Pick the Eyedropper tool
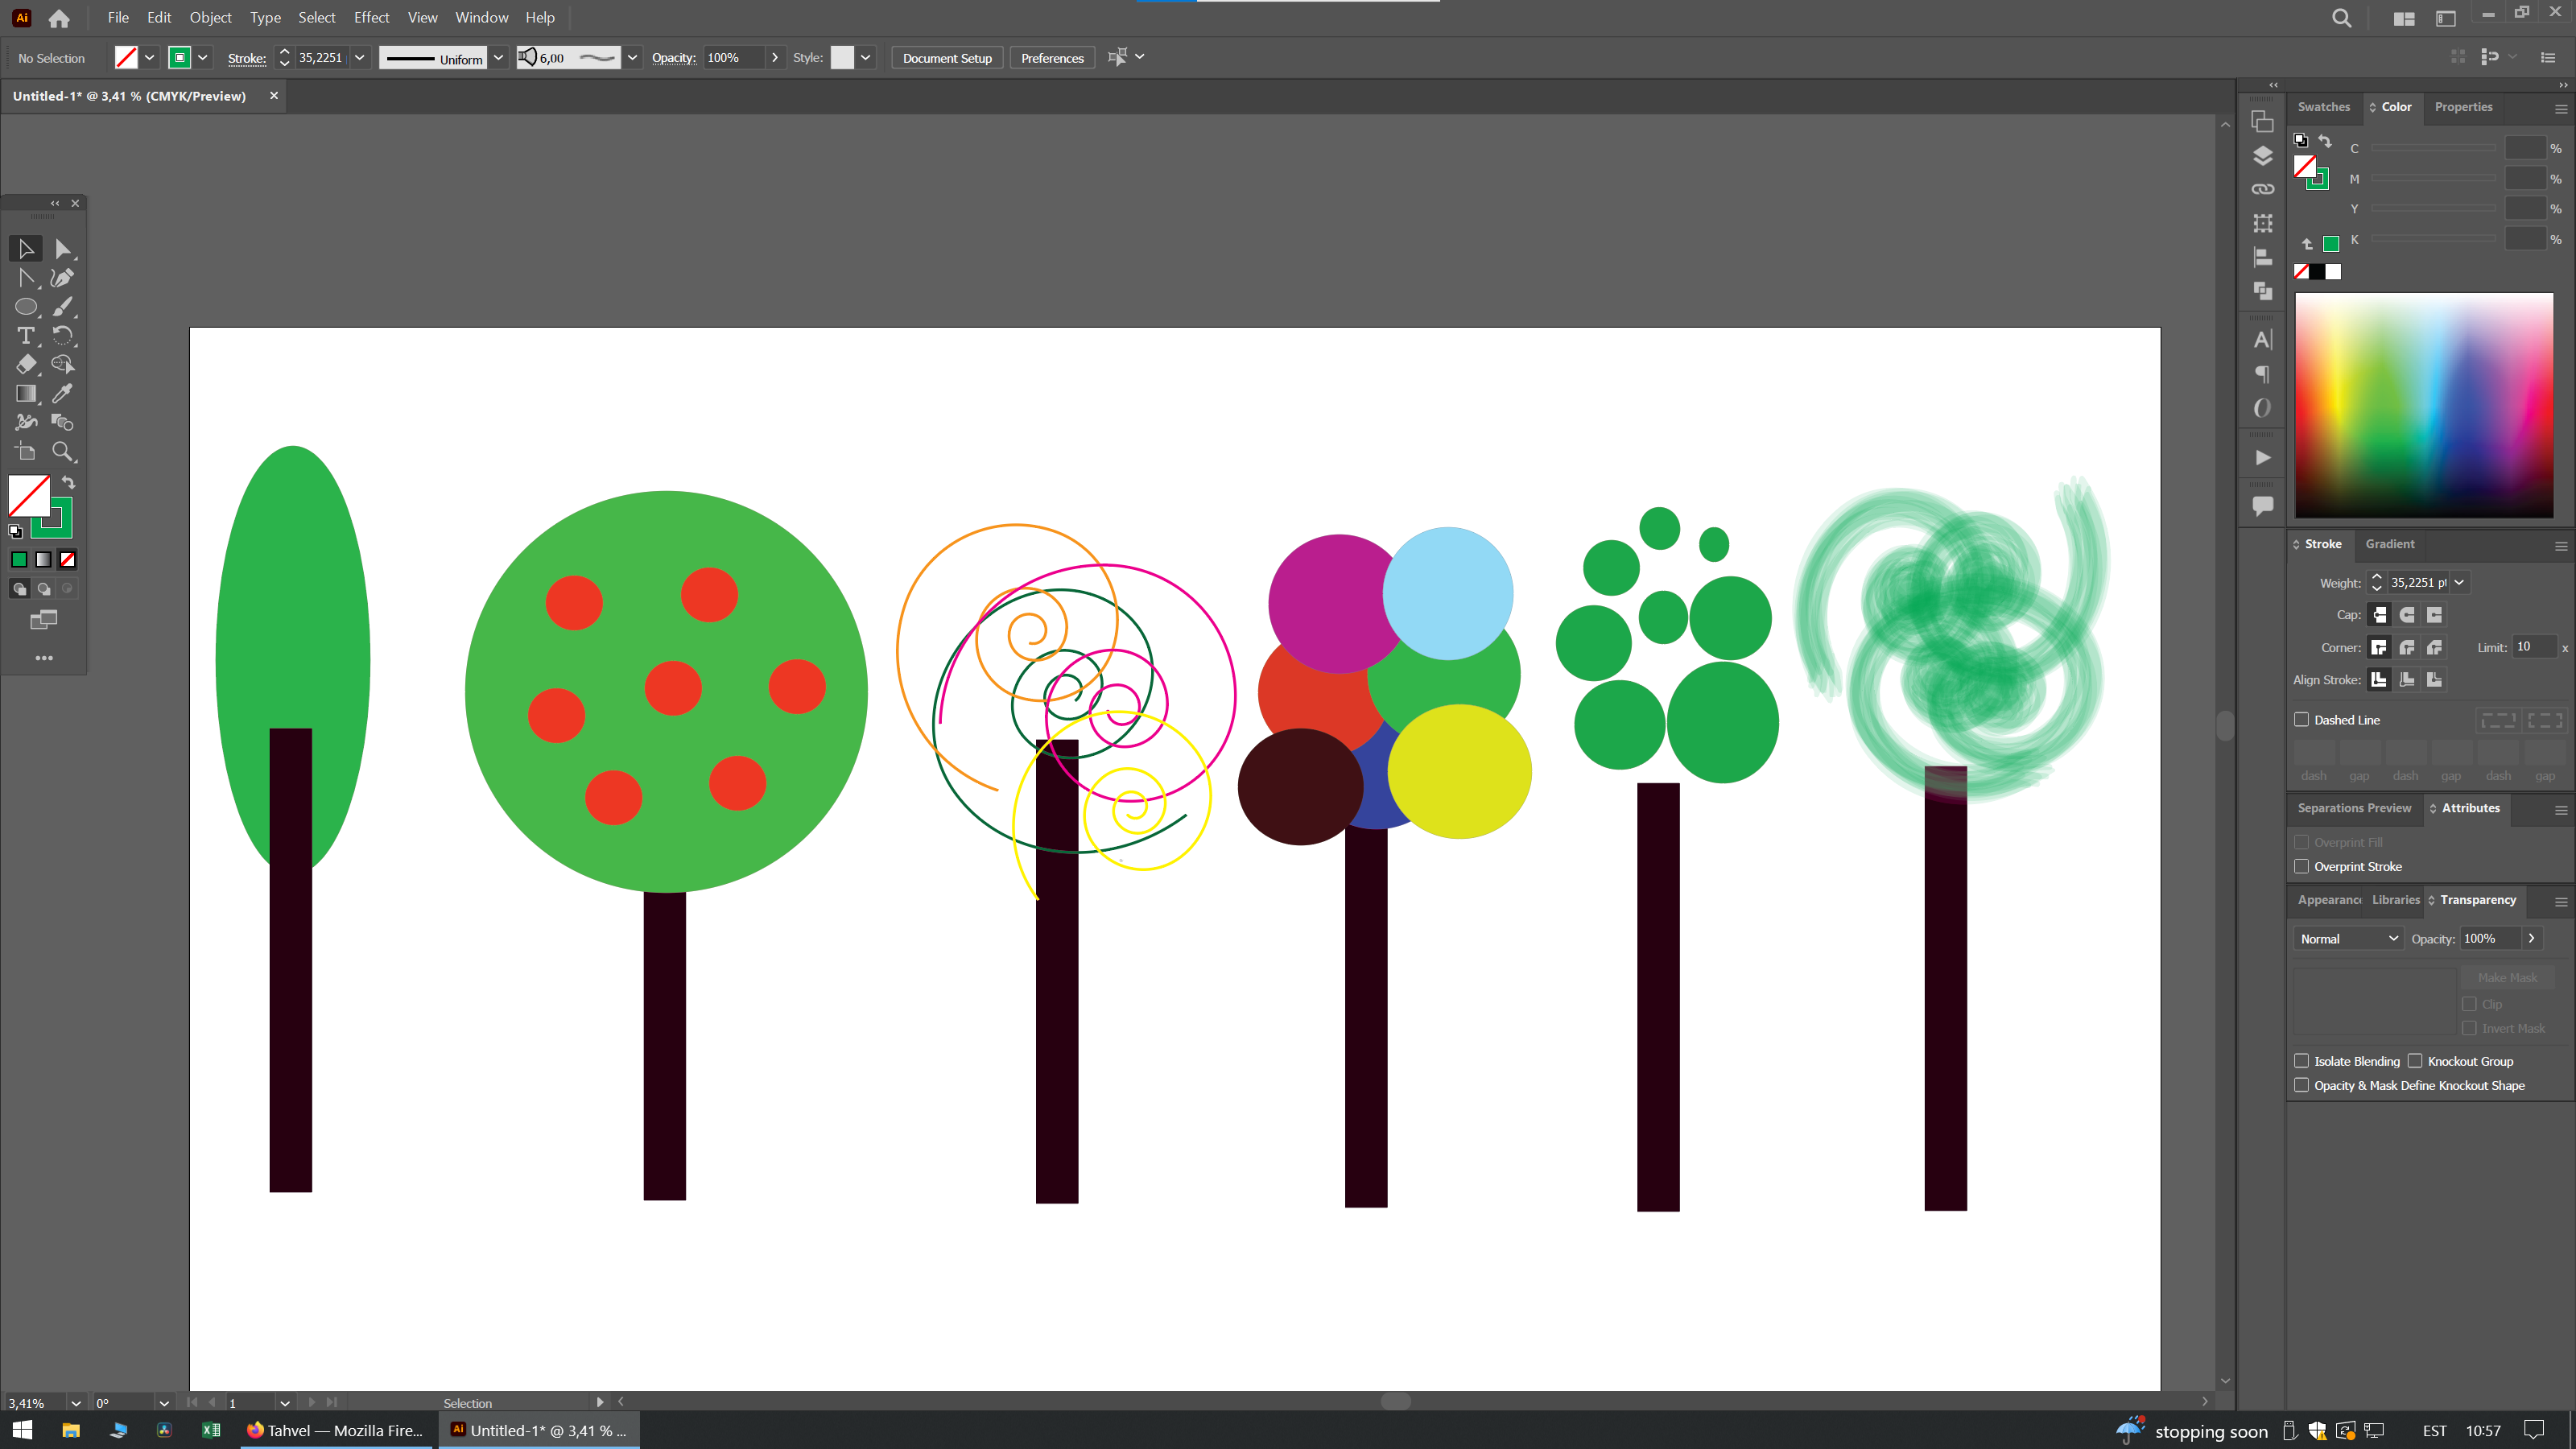 [x=63, y=393]
